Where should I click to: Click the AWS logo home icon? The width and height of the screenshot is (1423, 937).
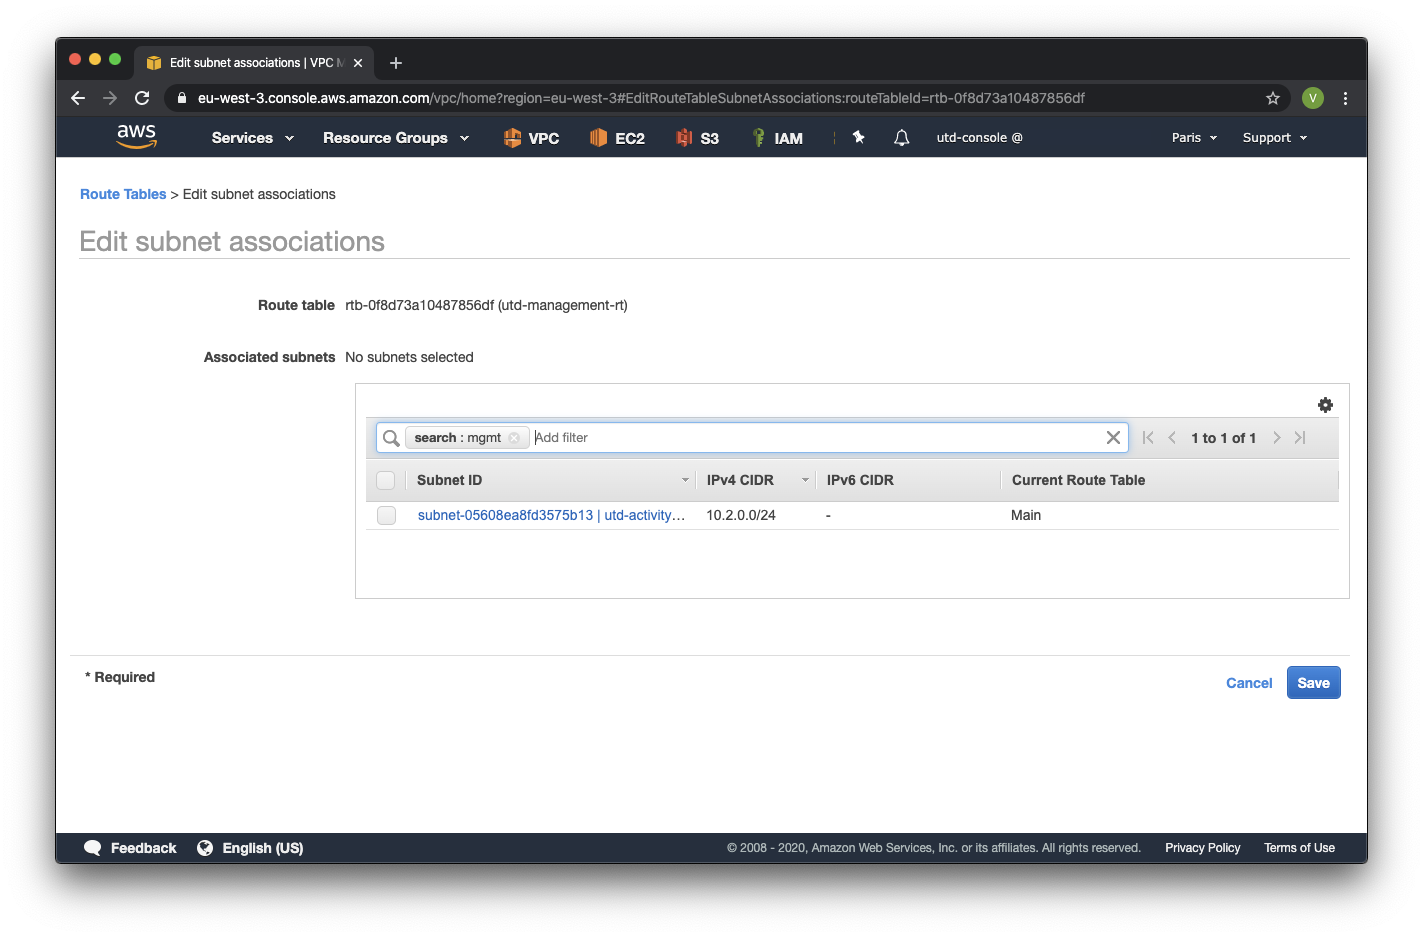(x=137, y=136)
